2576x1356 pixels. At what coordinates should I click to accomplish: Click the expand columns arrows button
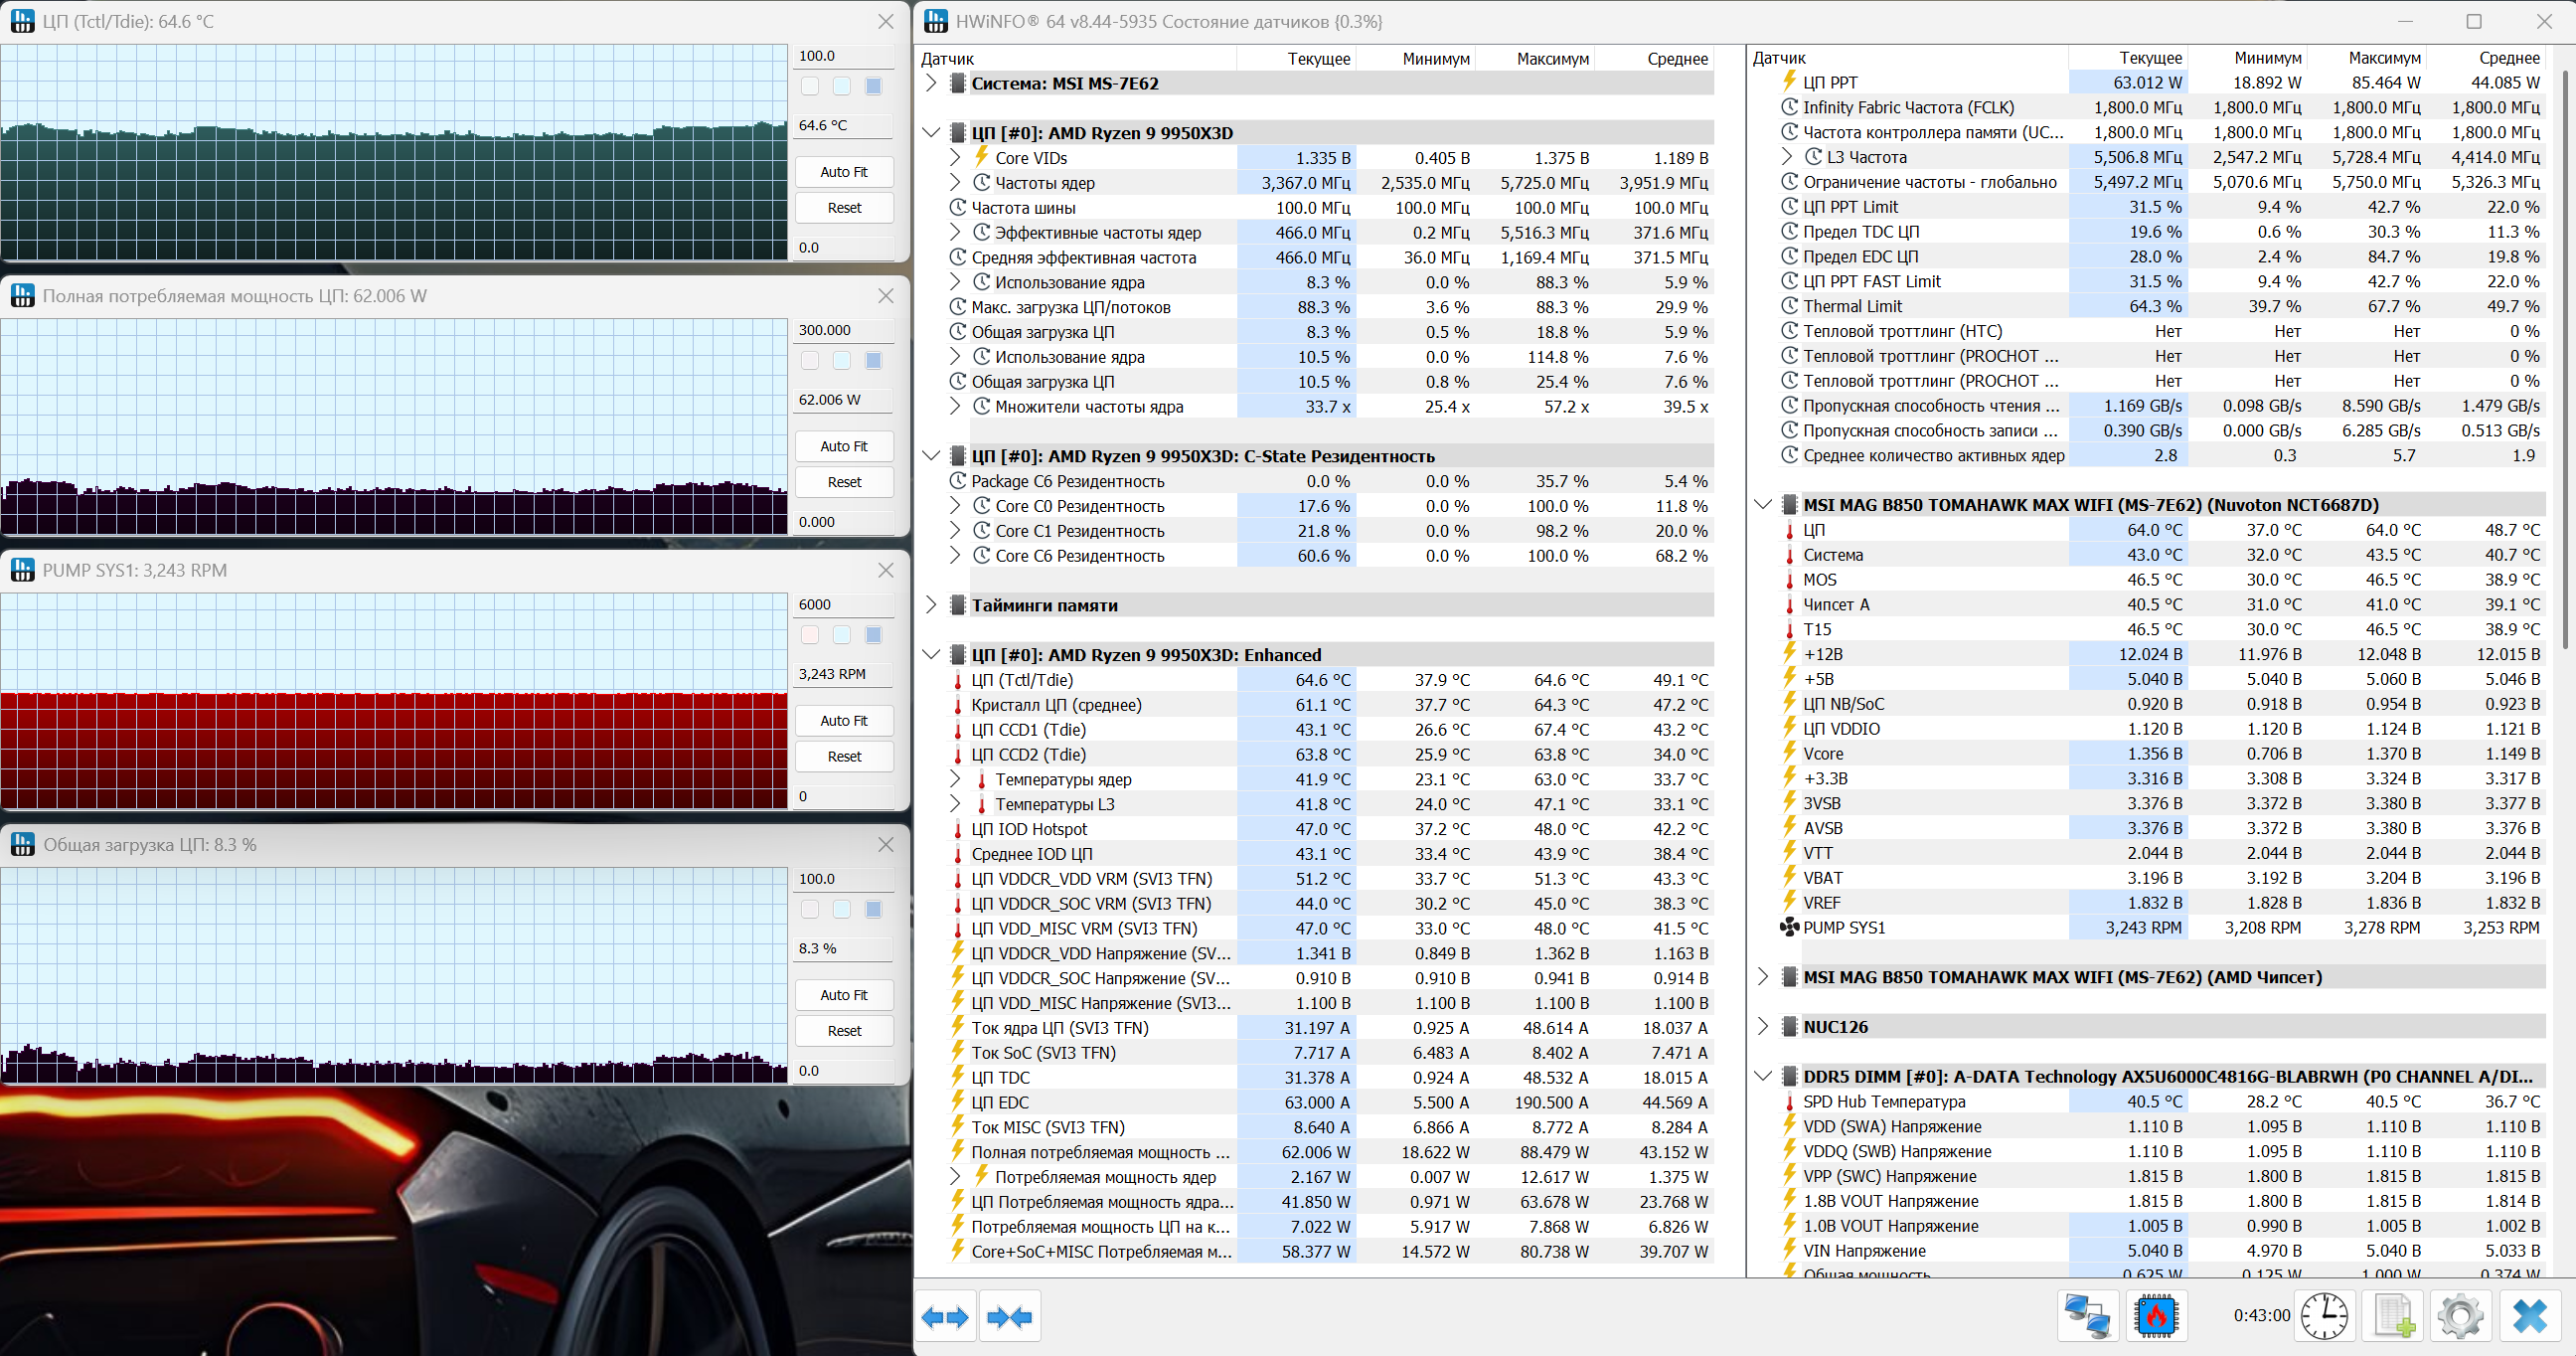click(945, 1317)
